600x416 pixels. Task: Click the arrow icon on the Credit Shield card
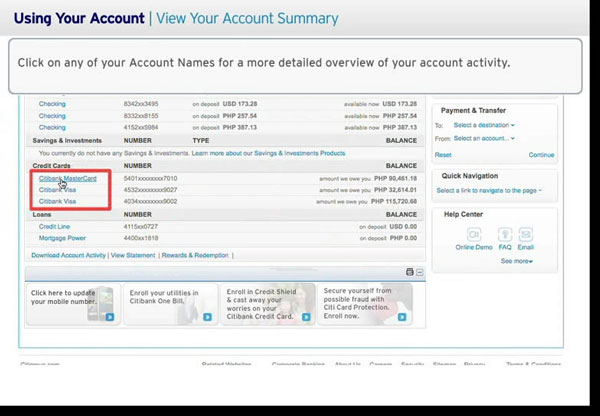tap(306, 317)
